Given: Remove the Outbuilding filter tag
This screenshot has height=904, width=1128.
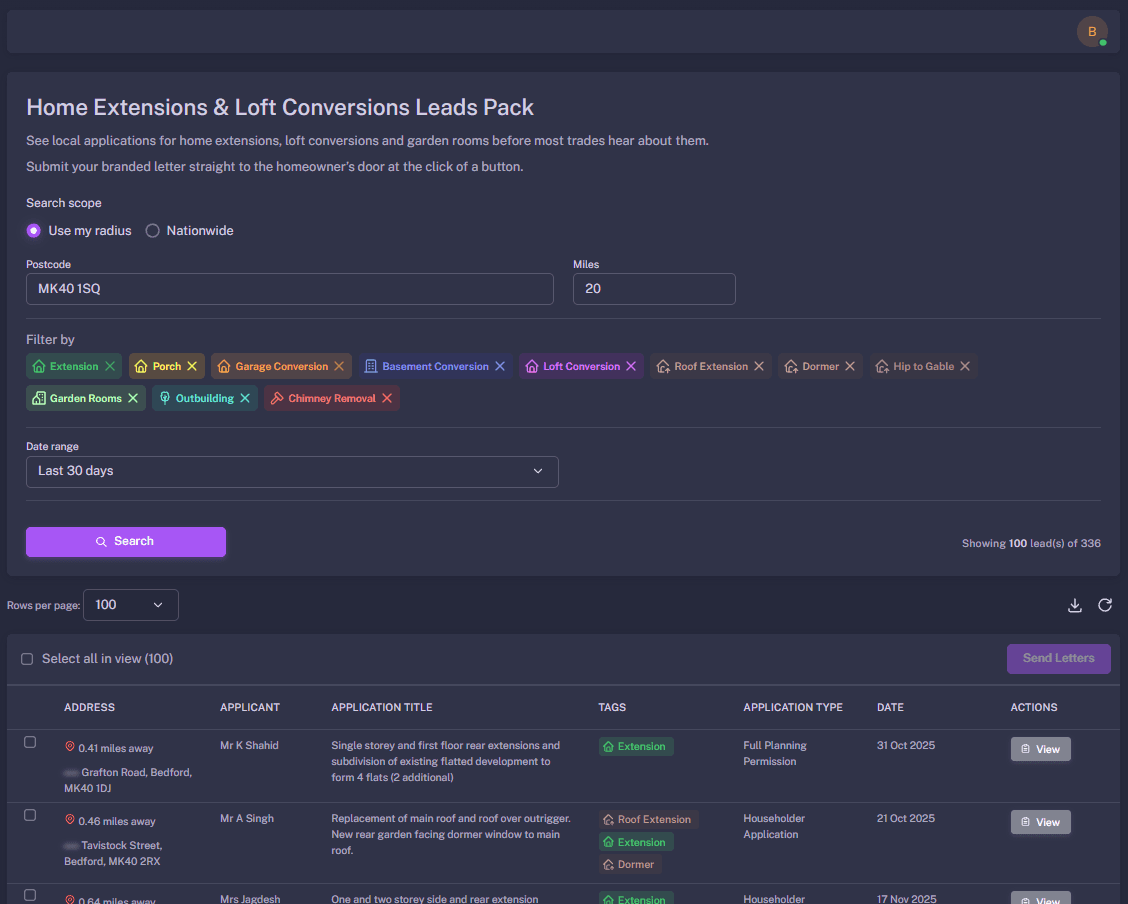Looking at the screenshot, I should pyautogui.click(x=245, y=398).
